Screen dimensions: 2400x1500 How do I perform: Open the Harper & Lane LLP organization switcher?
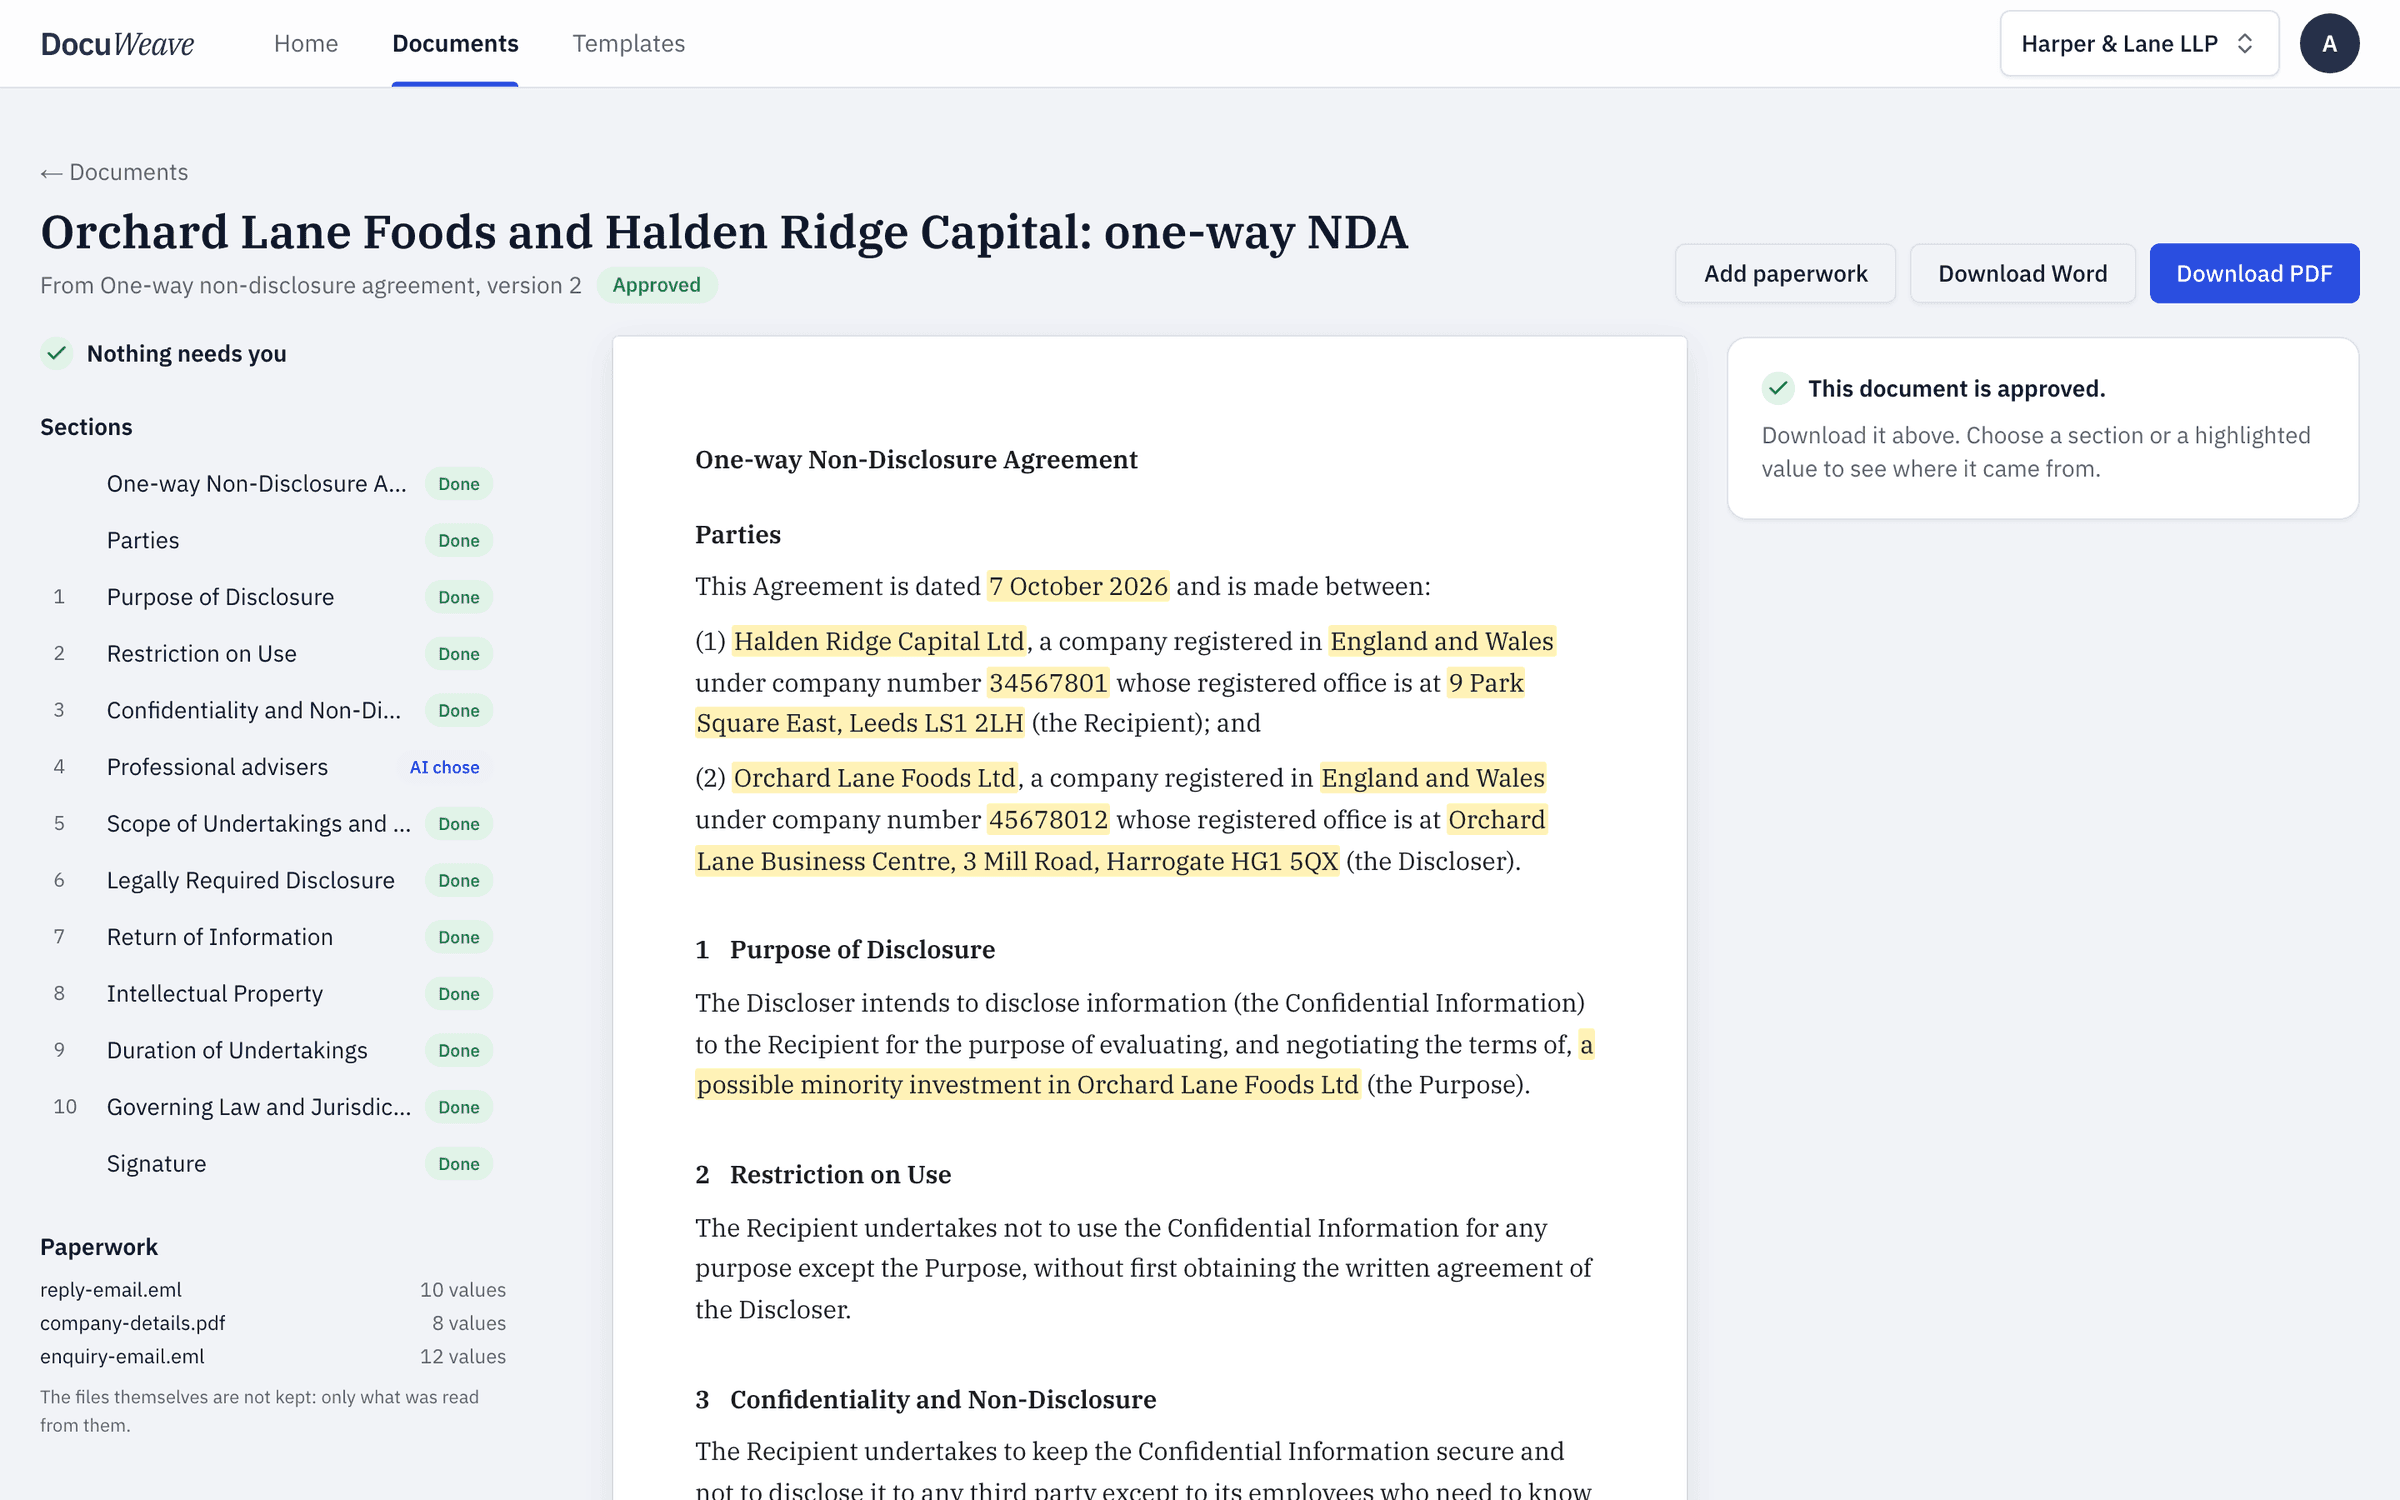[2139, 43]
